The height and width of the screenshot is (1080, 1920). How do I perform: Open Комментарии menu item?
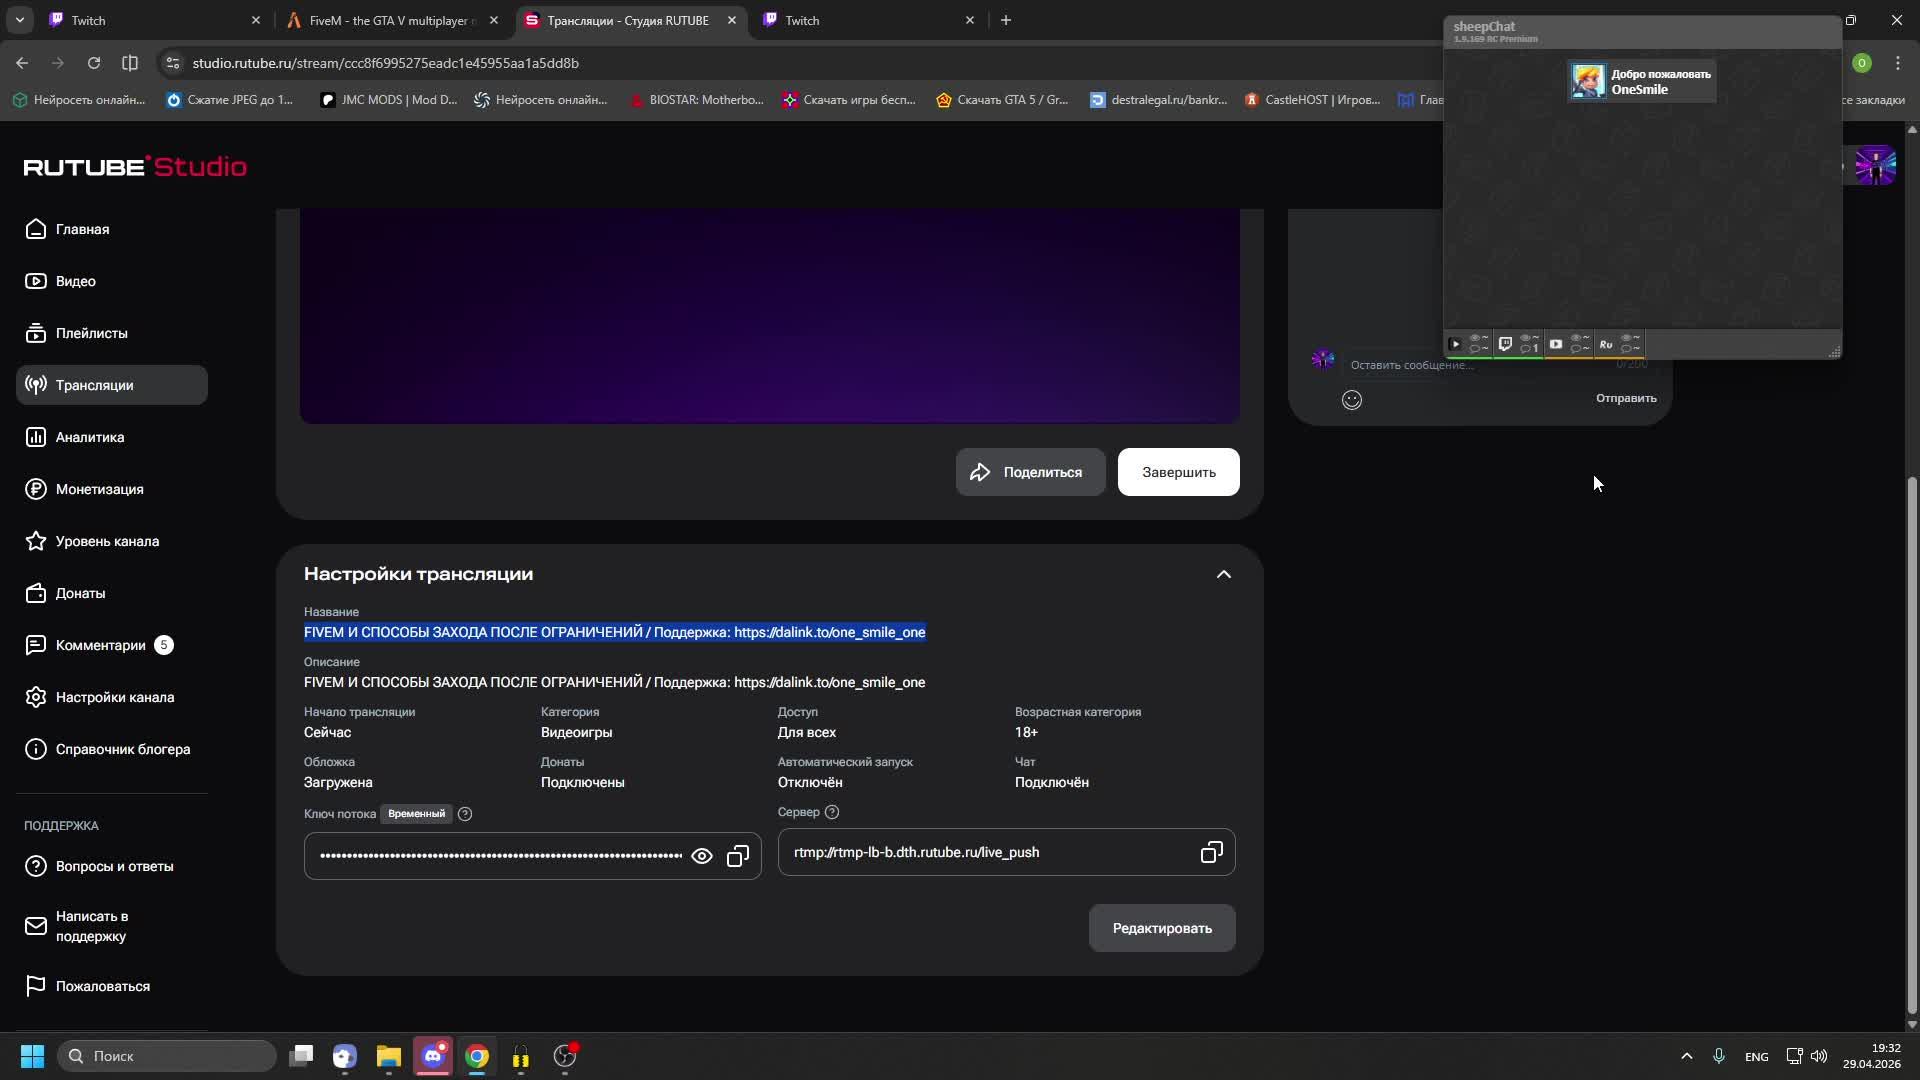tap(100, 645)
